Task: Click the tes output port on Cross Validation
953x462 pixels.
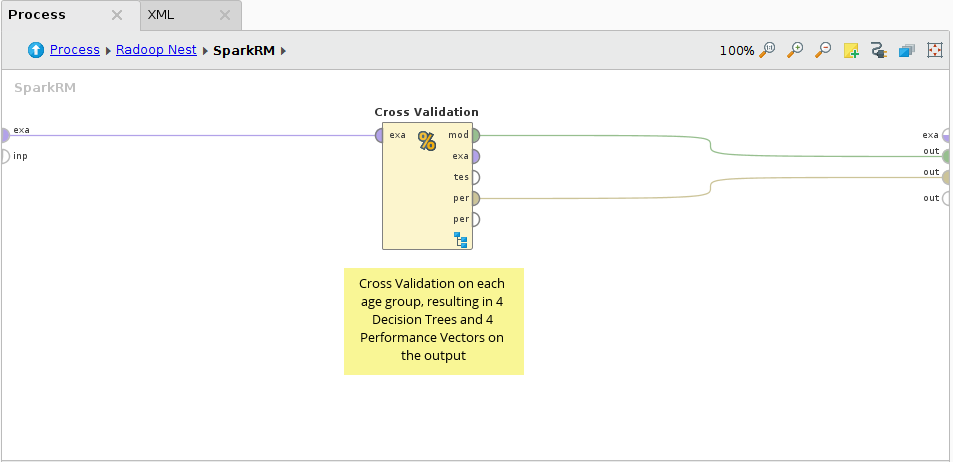Action: tap(475, 177)
